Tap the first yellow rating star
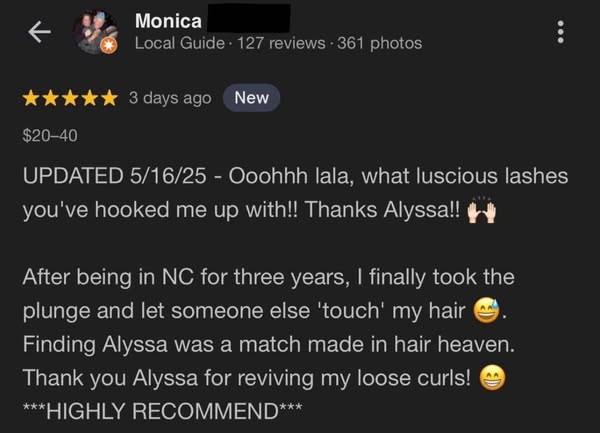Viewport: 600px width, 433px height. 30,98
